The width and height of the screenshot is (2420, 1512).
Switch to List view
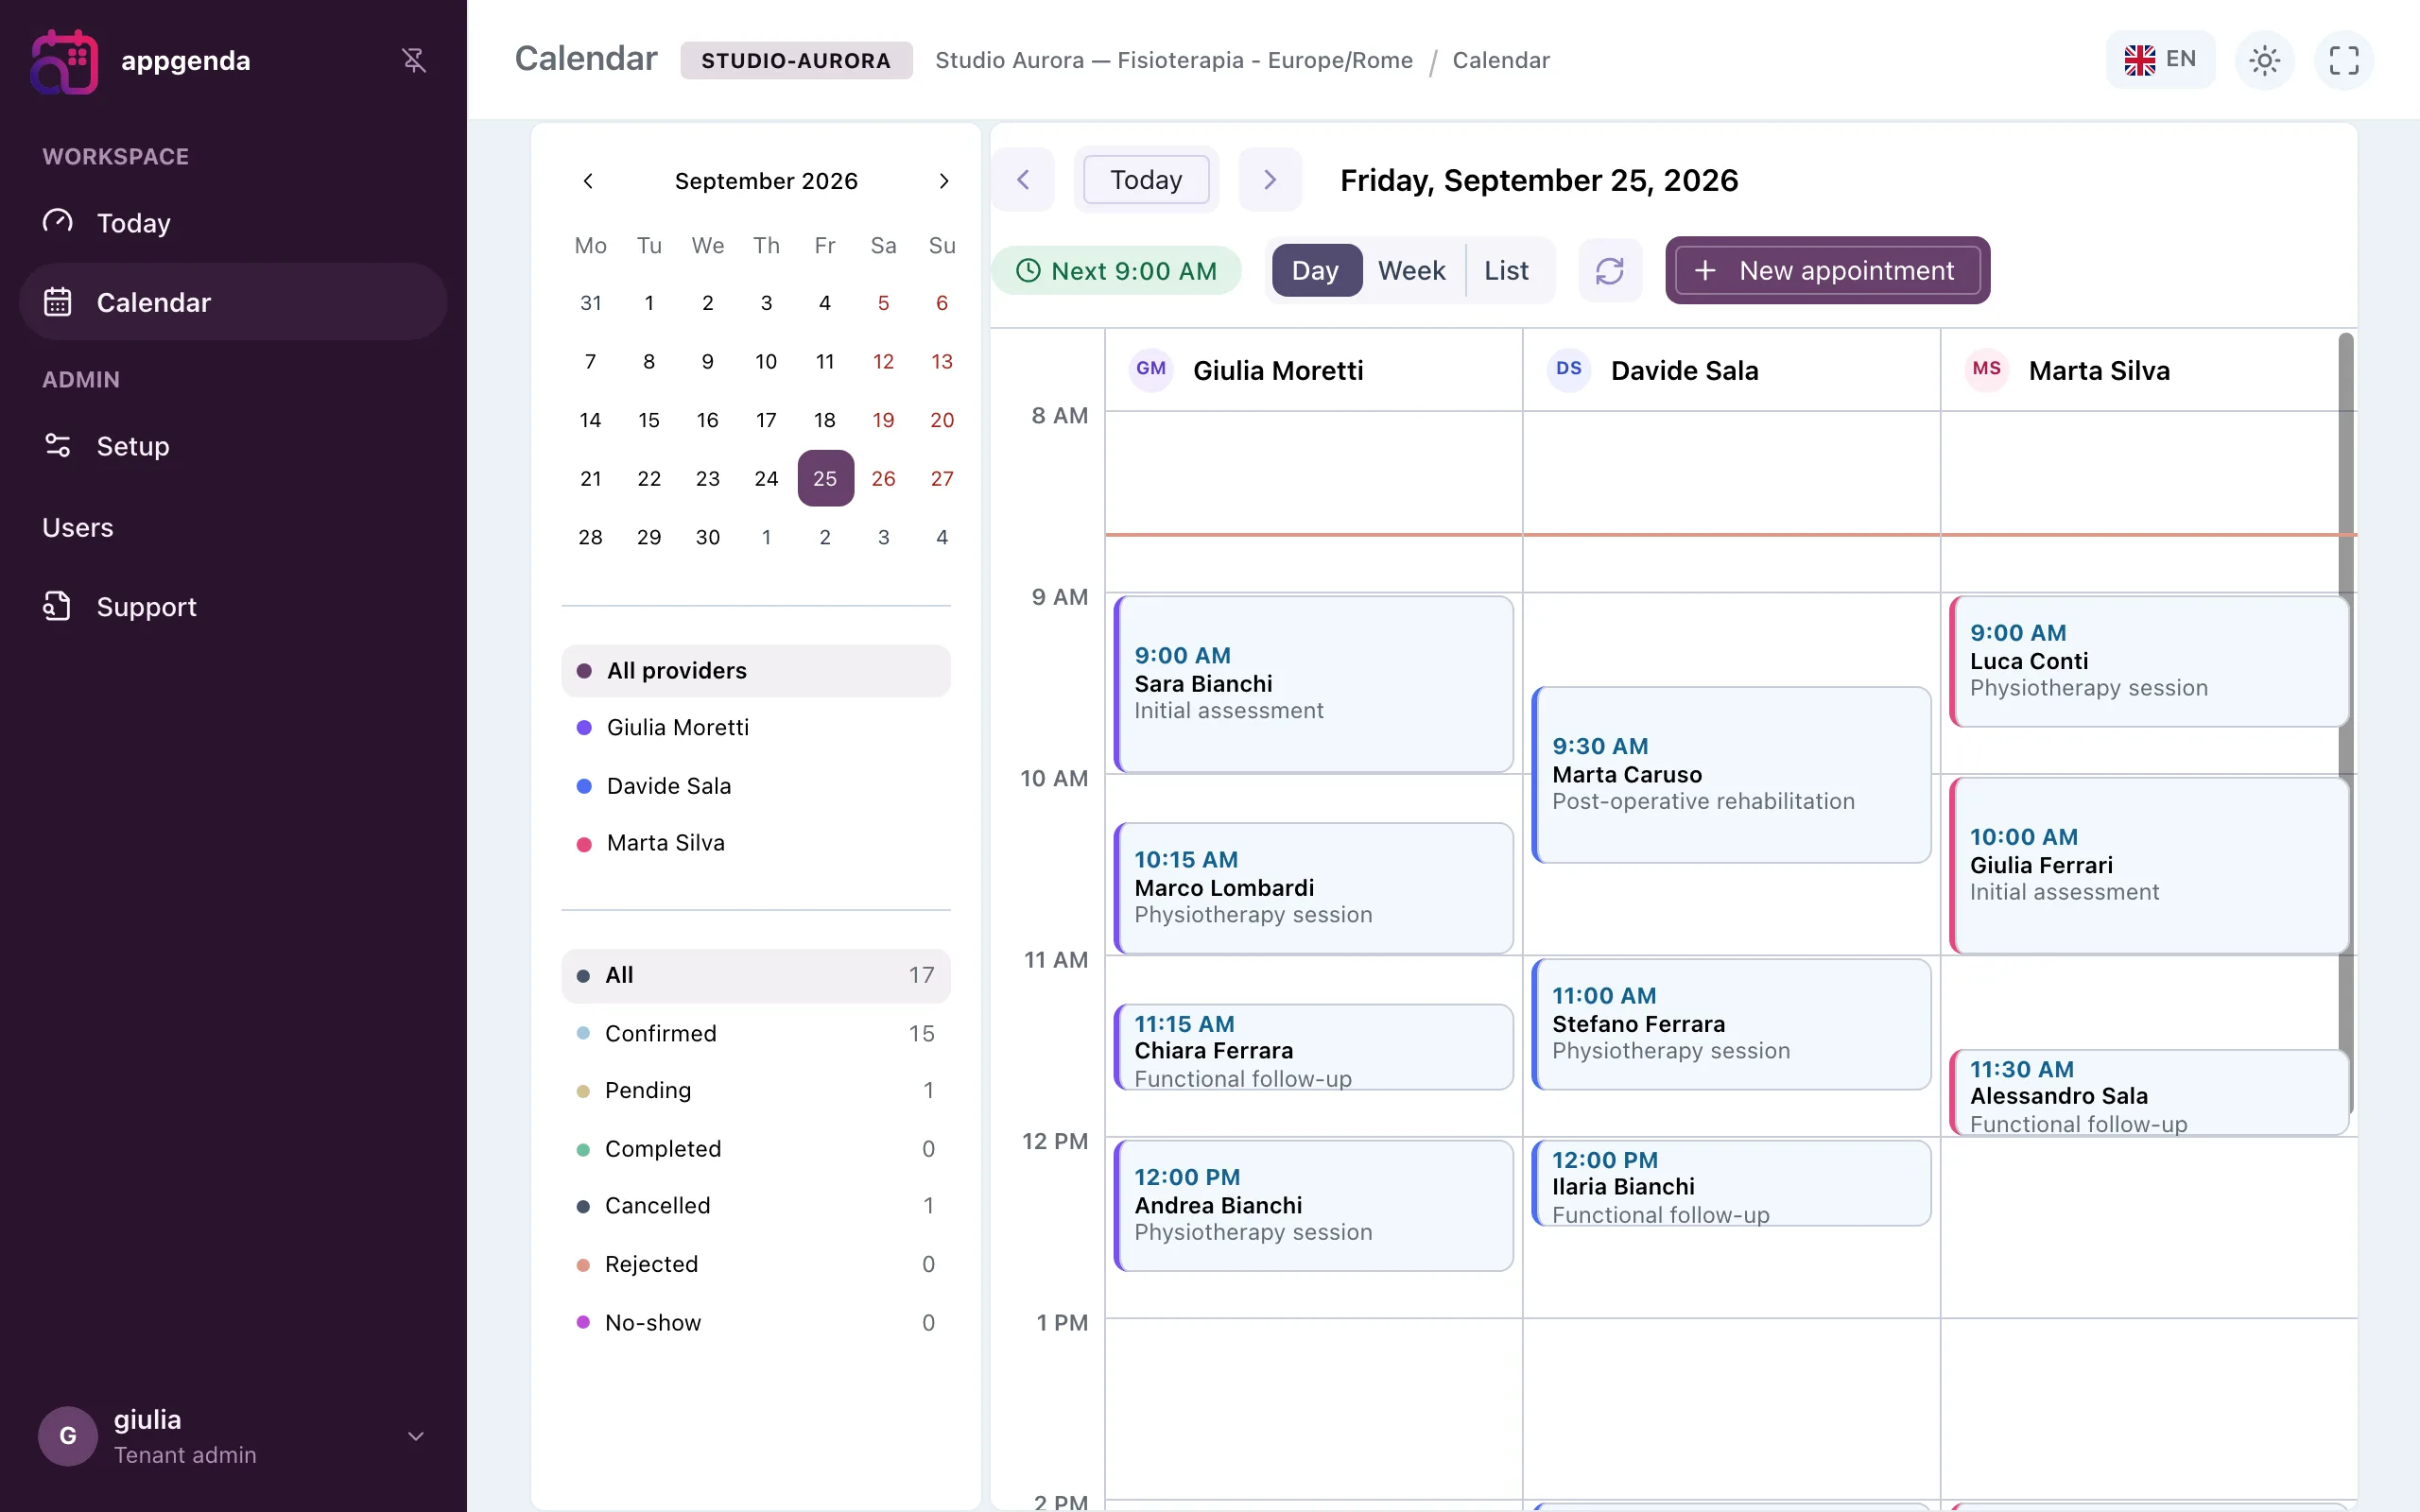1506,271
